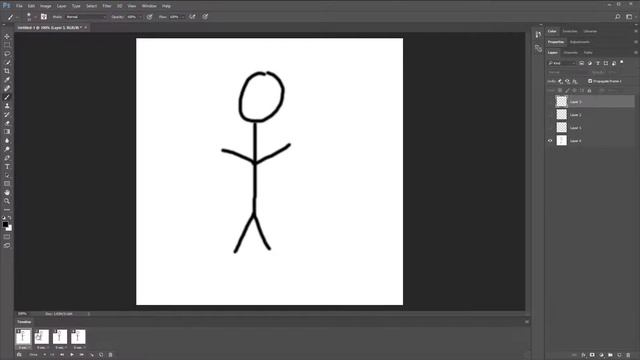Delete layer using the trash icon in Layers panel

point(628,355)
